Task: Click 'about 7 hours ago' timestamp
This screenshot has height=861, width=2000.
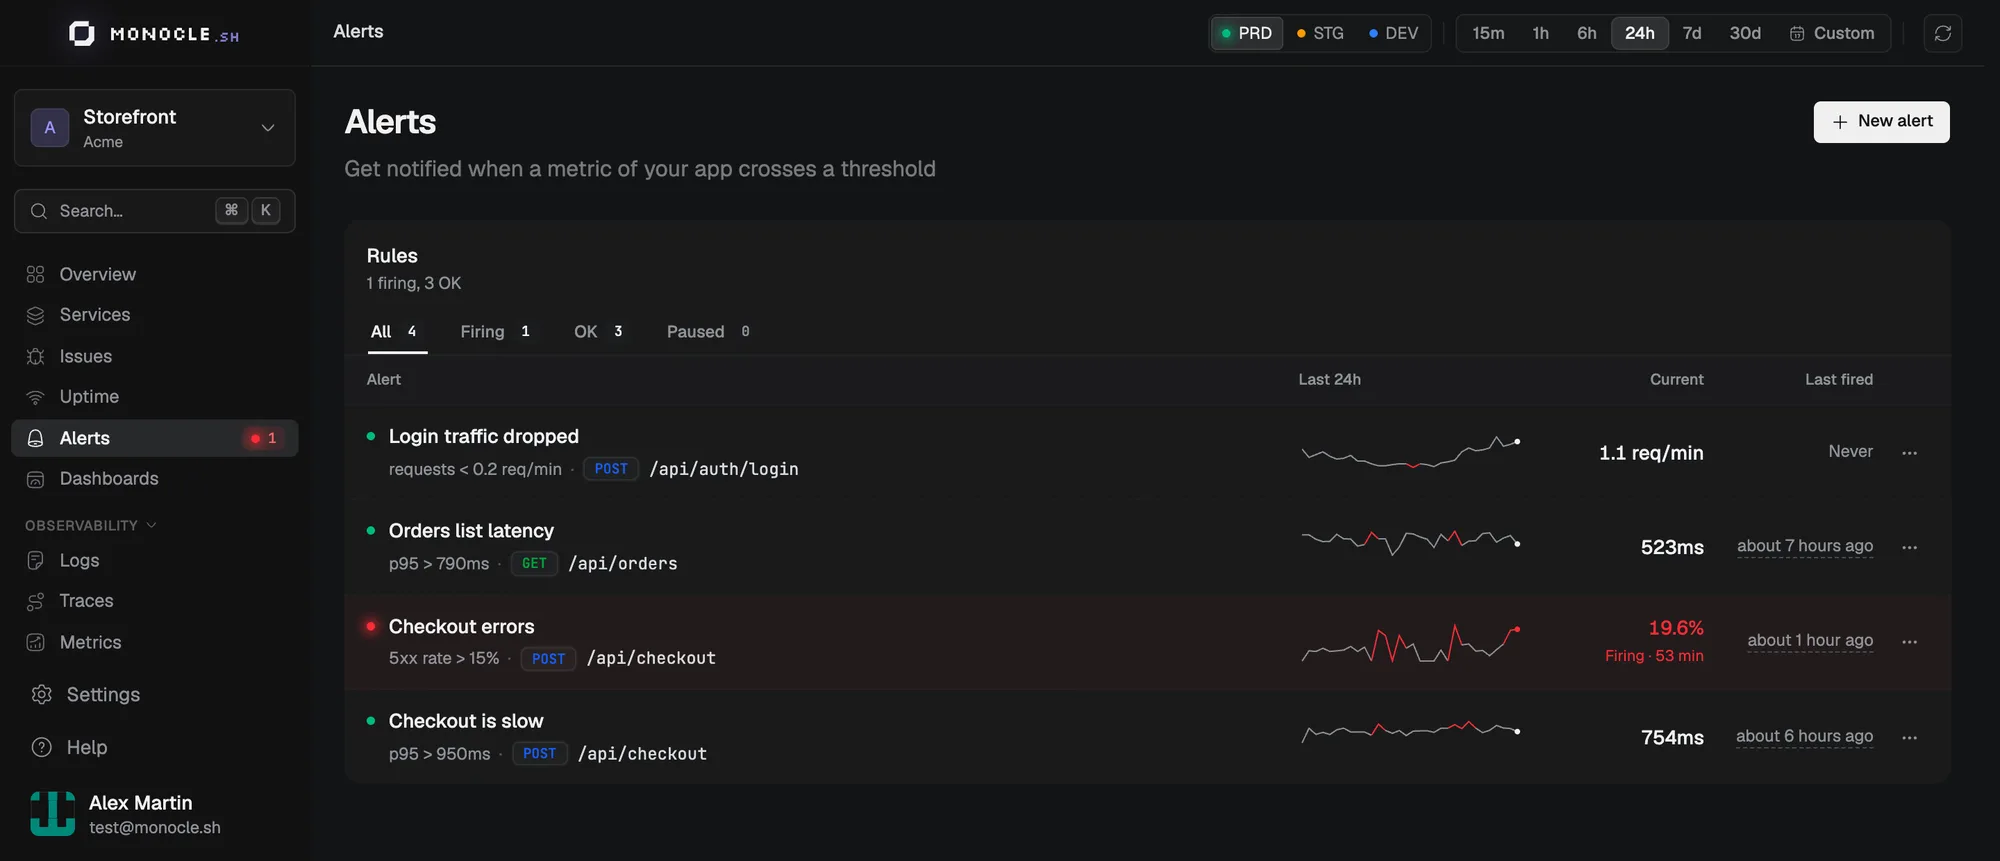Action: [1805, 546]
